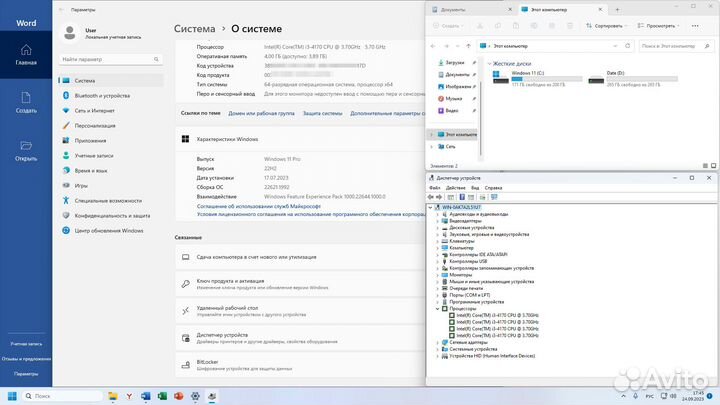Open Дополнительные параметры системы link
This screenshot has height=405, width=720.
(x=387, y=113)
